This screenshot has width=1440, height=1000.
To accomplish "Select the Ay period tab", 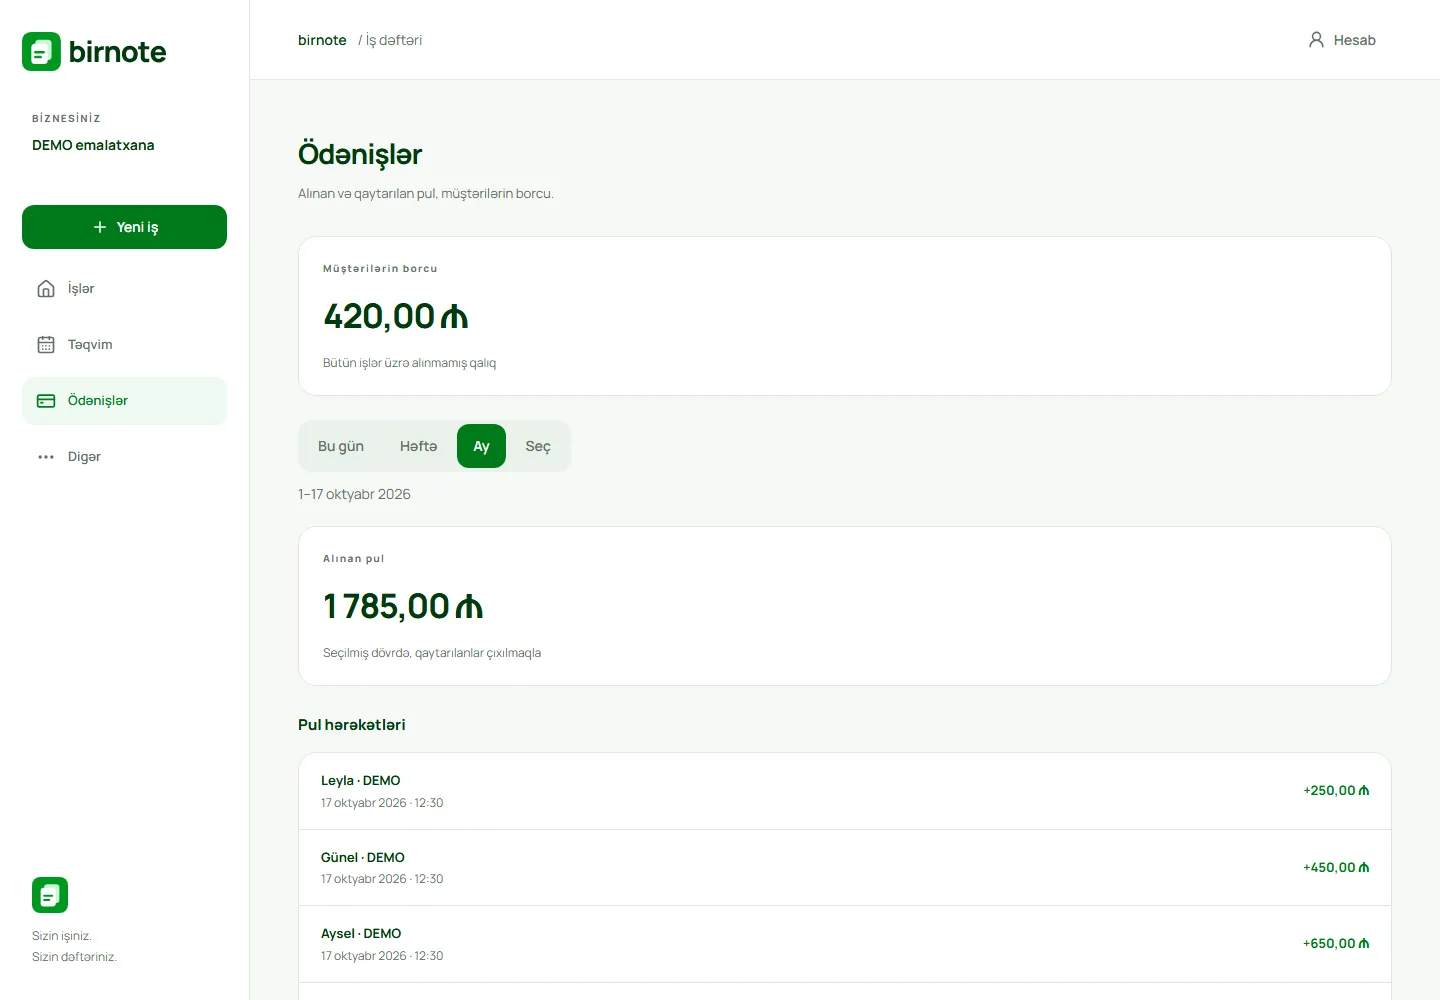I will (x=481, y=446).
